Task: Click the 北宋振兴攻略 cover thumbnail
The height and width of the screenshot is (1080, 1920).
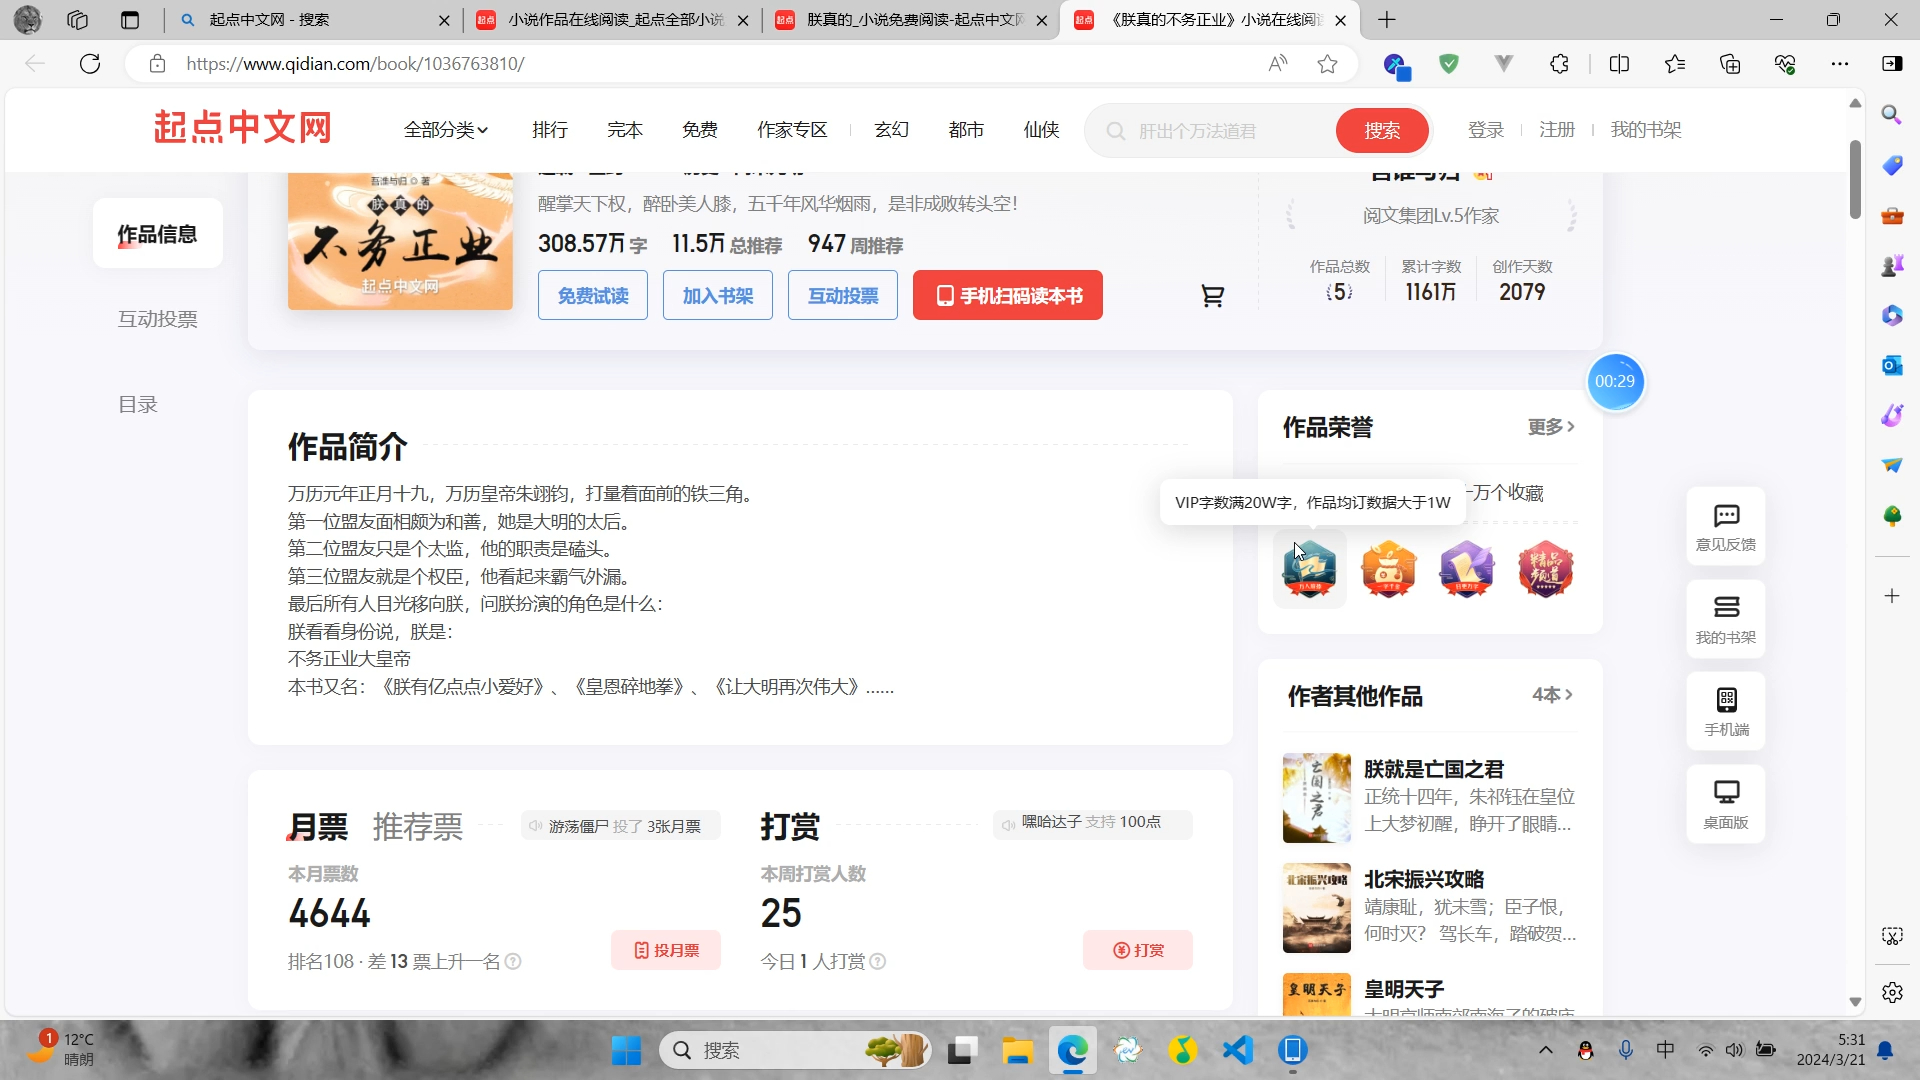Action: coord(1317,908)
